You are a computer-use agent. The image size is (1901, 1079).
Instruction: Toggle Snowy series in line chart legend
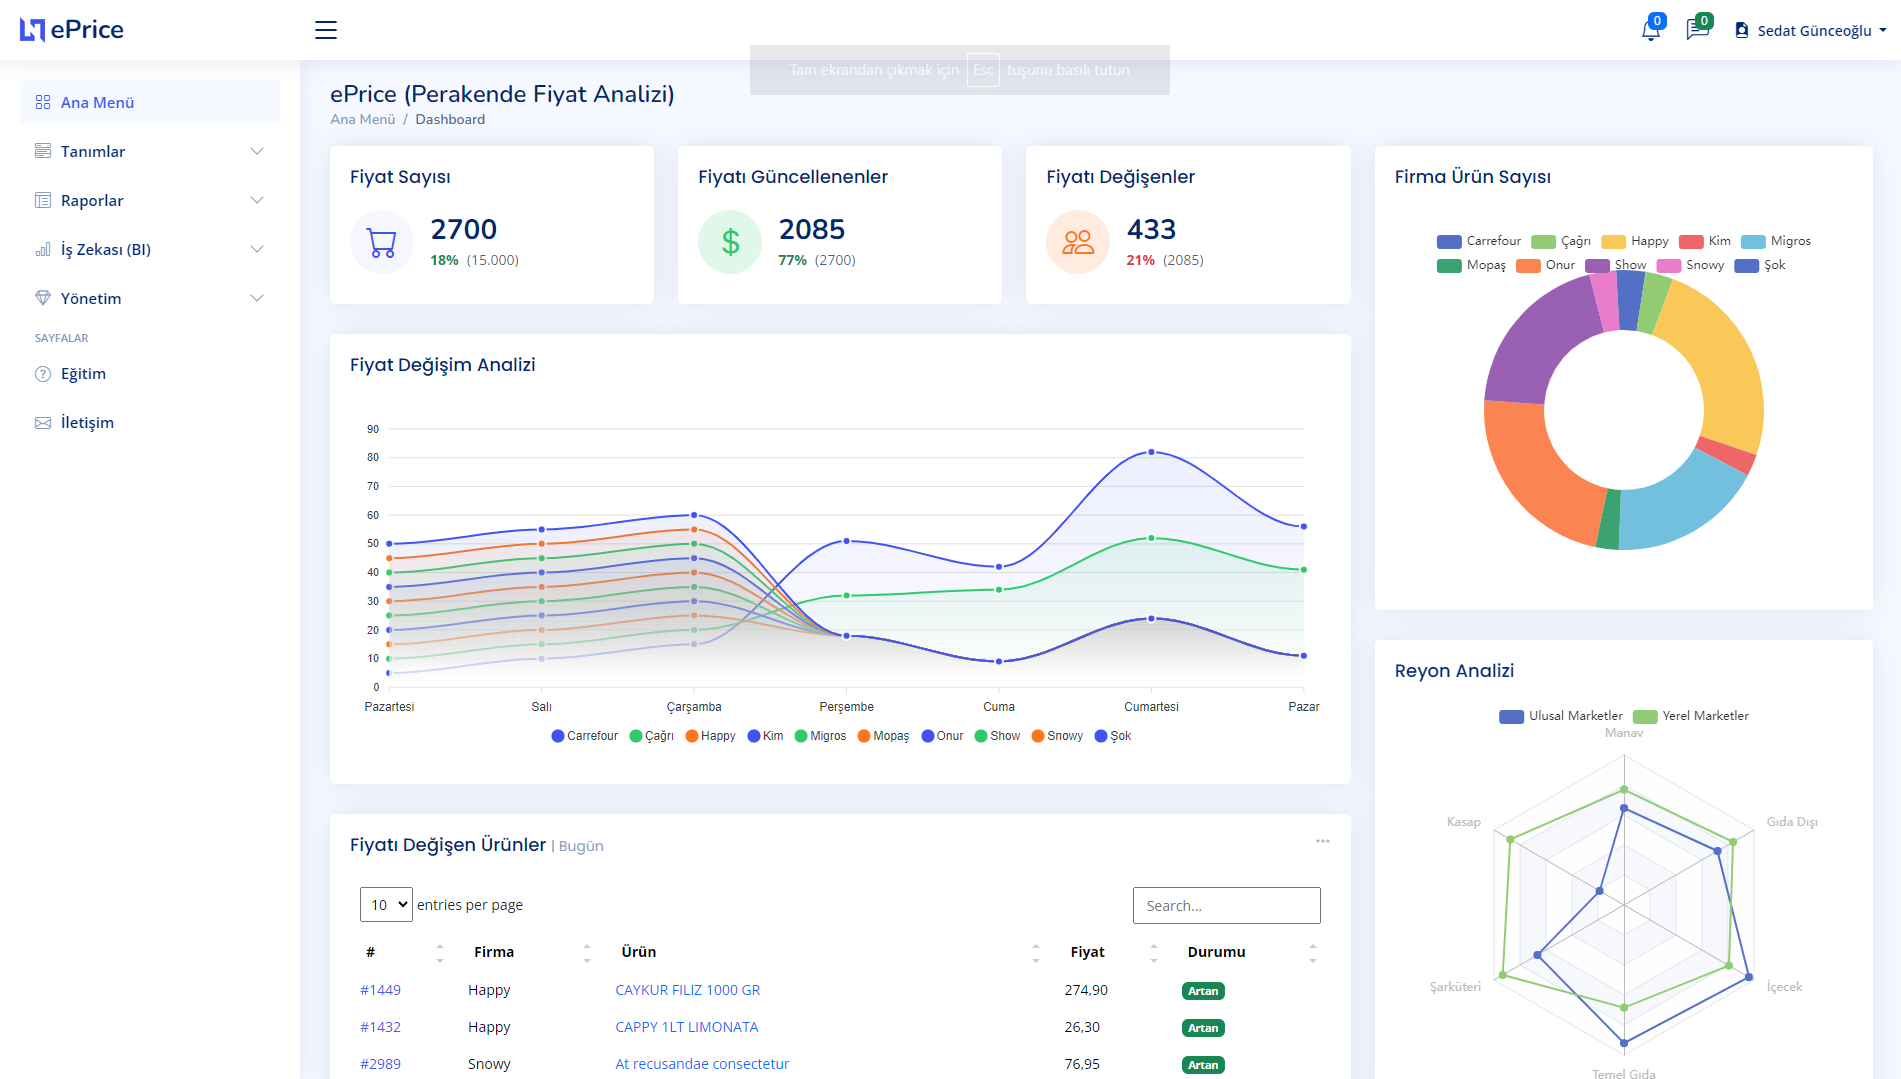click(x=1058, y=736)
